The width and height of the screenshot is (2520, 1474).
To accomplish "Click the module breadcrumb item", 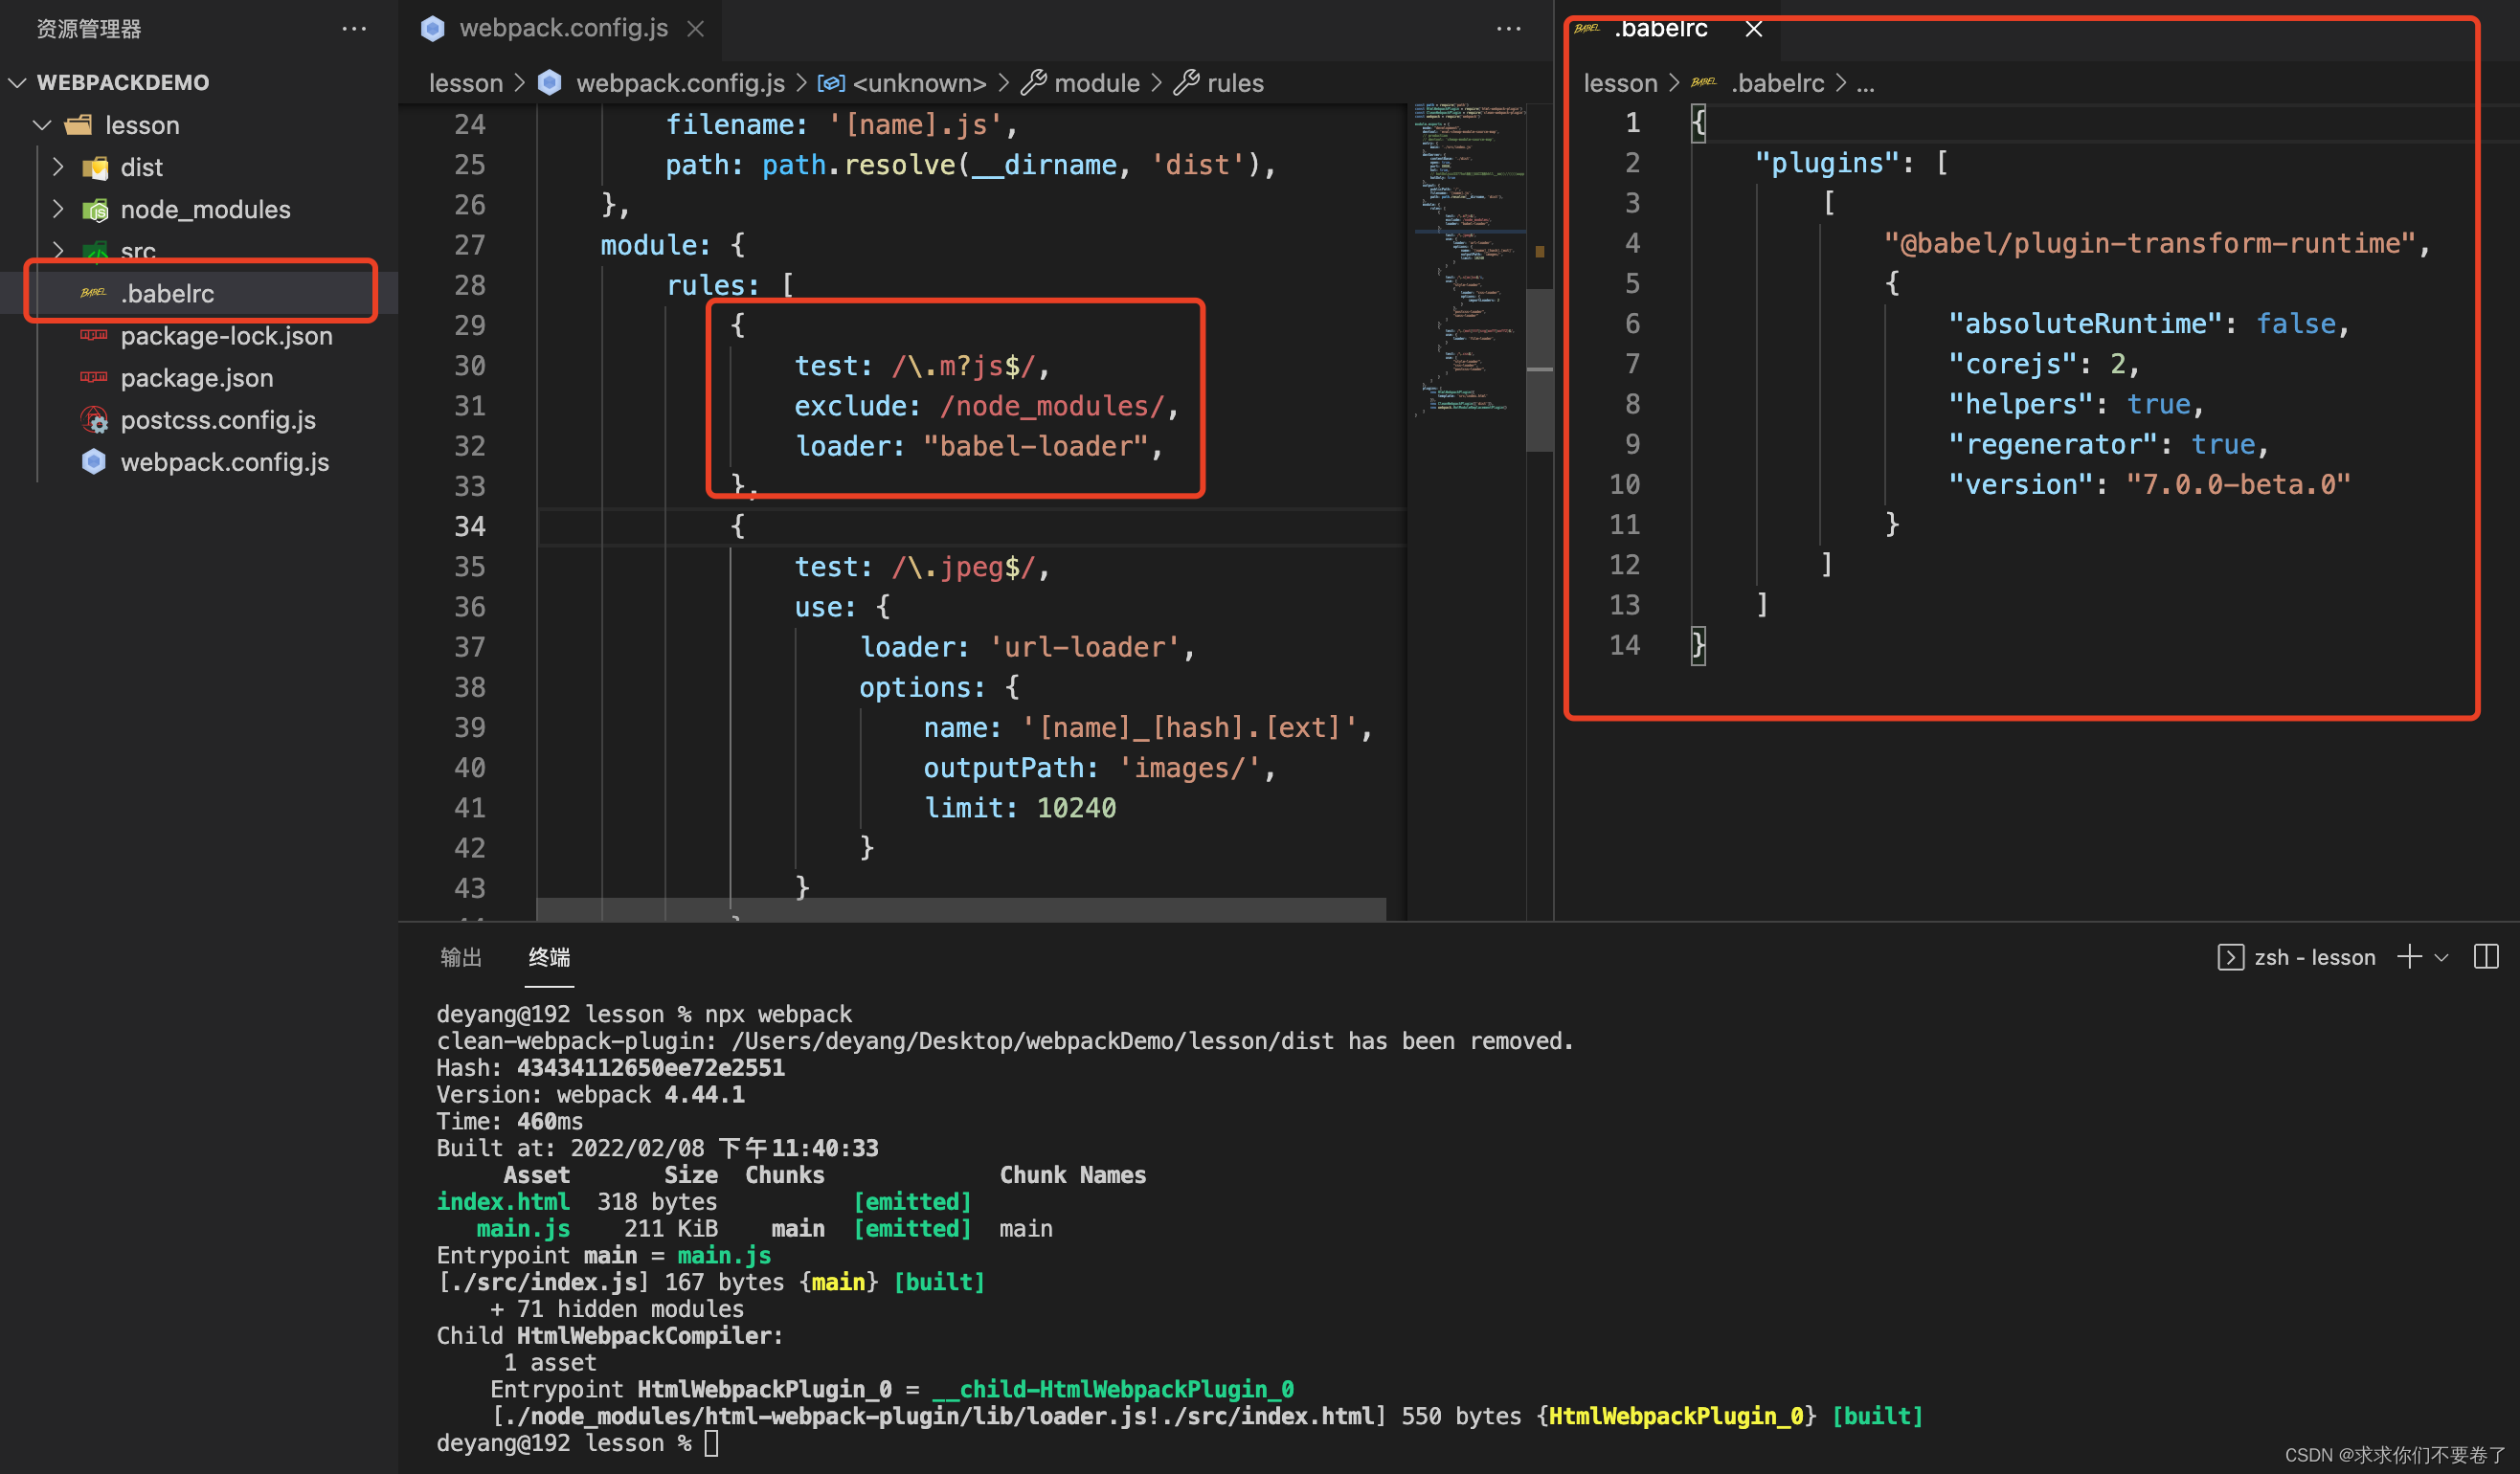I will tap(1096, 83).
